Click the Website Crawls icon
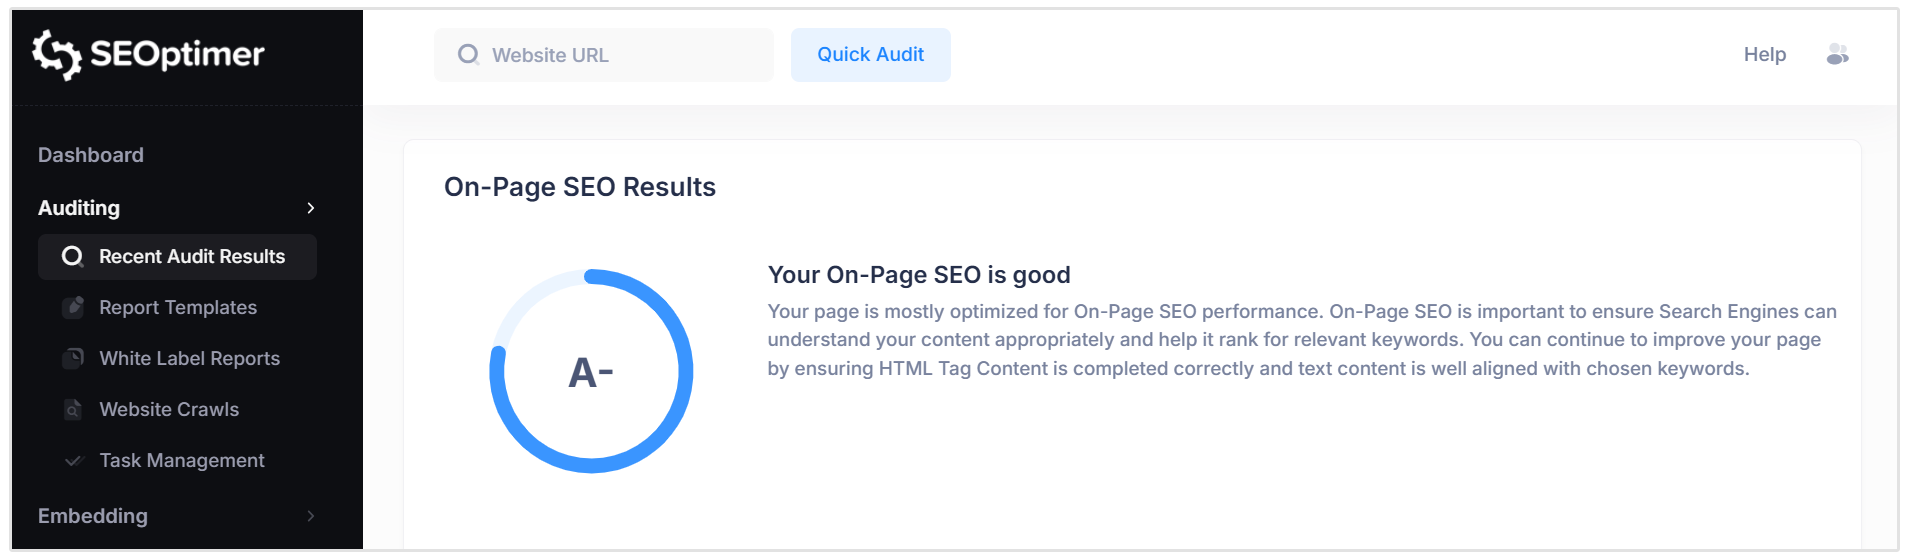This screenshot has height=560, width=1910. click(x=73, y=410)
